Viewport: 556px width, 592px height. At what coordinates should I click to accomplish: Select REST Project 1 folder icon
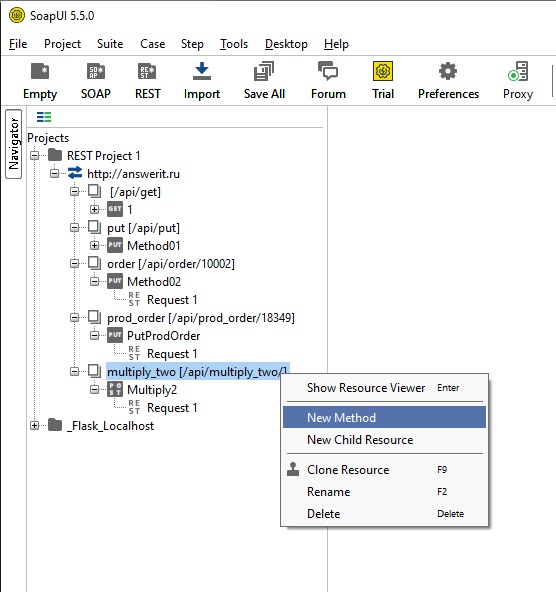coord(55,155)
